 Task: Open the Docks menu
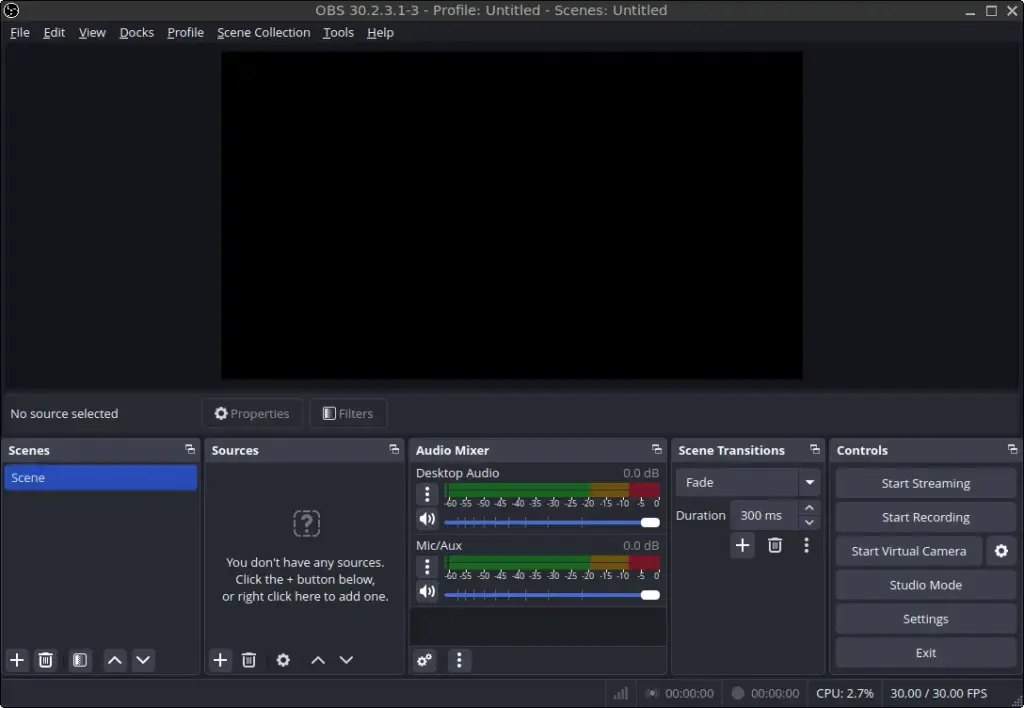click(136, 32)
